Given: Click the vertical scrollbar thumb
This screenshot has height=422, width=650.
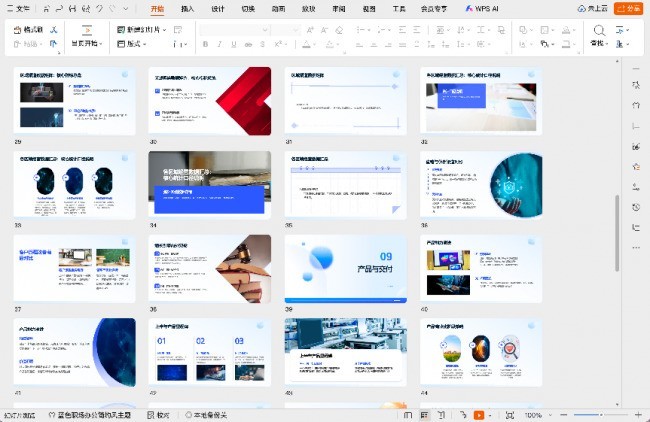Looking at the screenshot, I should click(617, 233).
